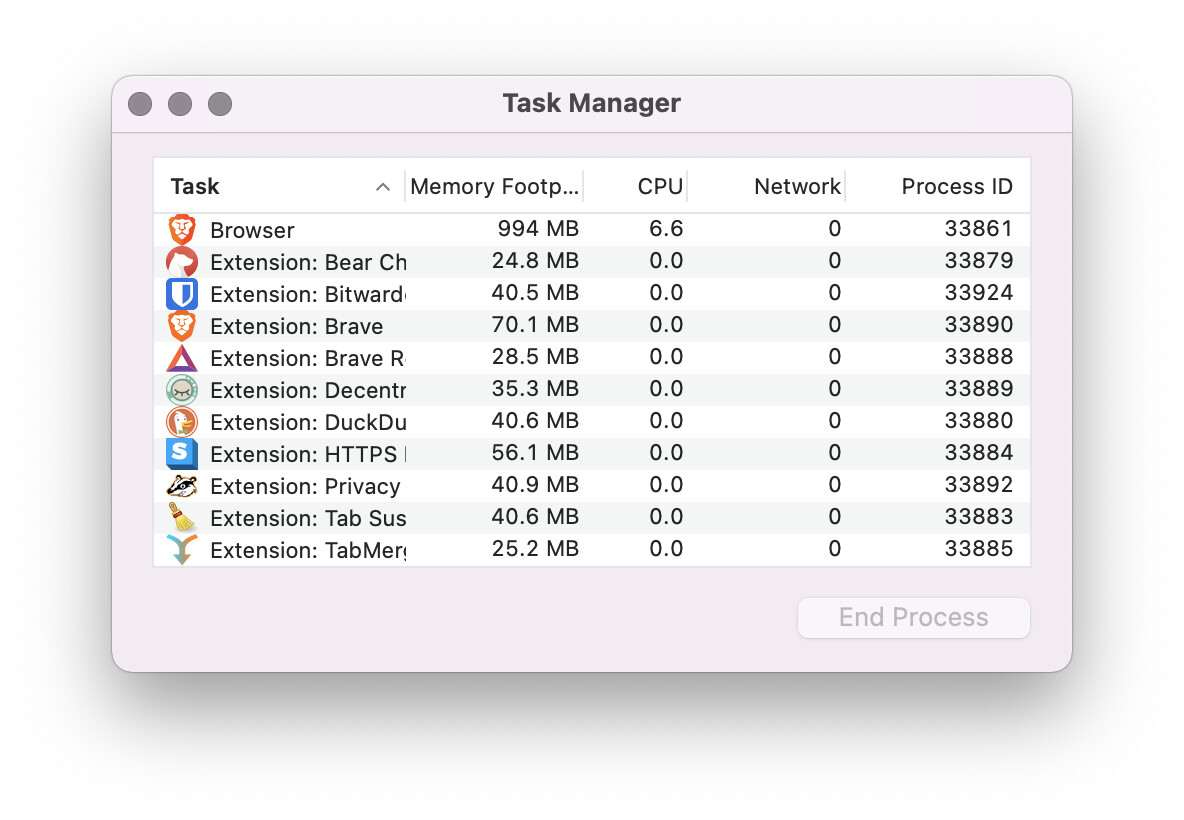
Task: Click process ID 33889
Action: tap(979, 388)
